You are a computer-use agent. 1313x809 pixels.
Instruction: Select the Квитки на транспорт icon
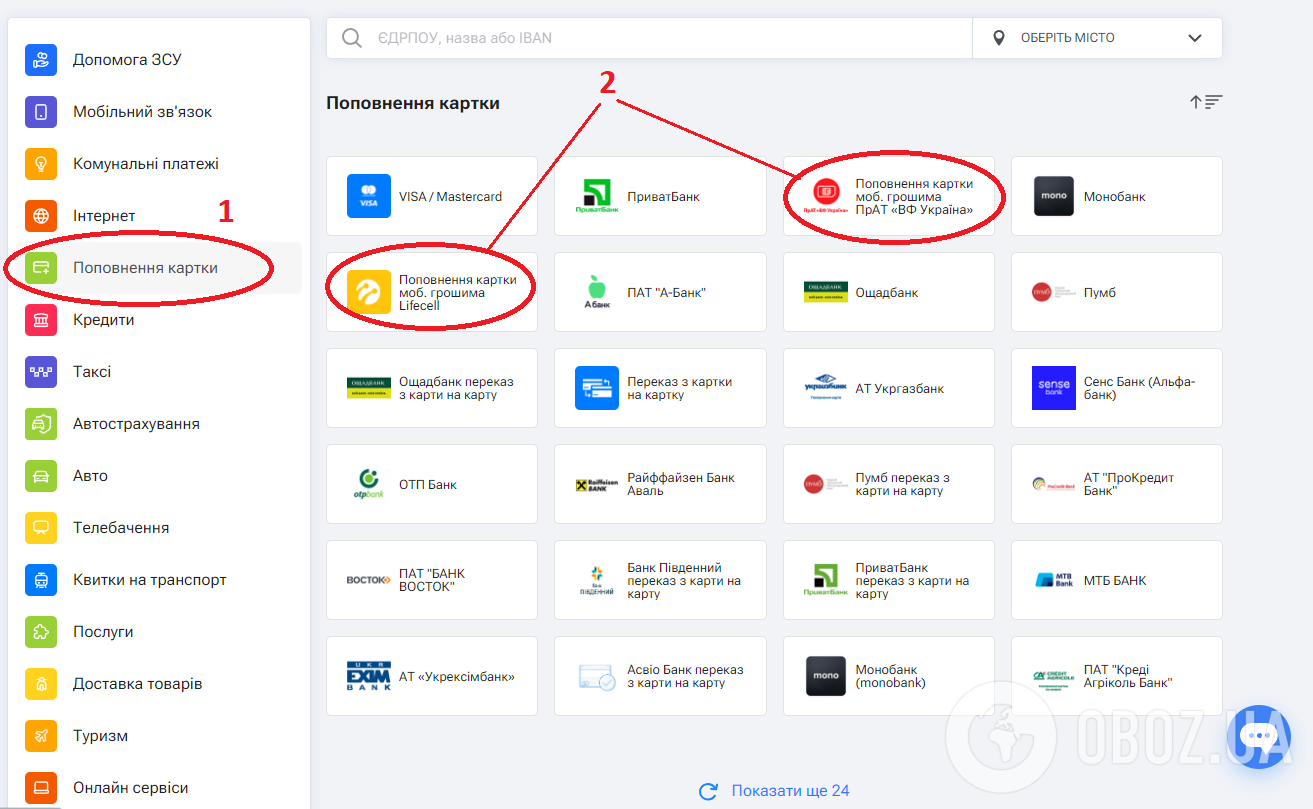tap(41, 580)
